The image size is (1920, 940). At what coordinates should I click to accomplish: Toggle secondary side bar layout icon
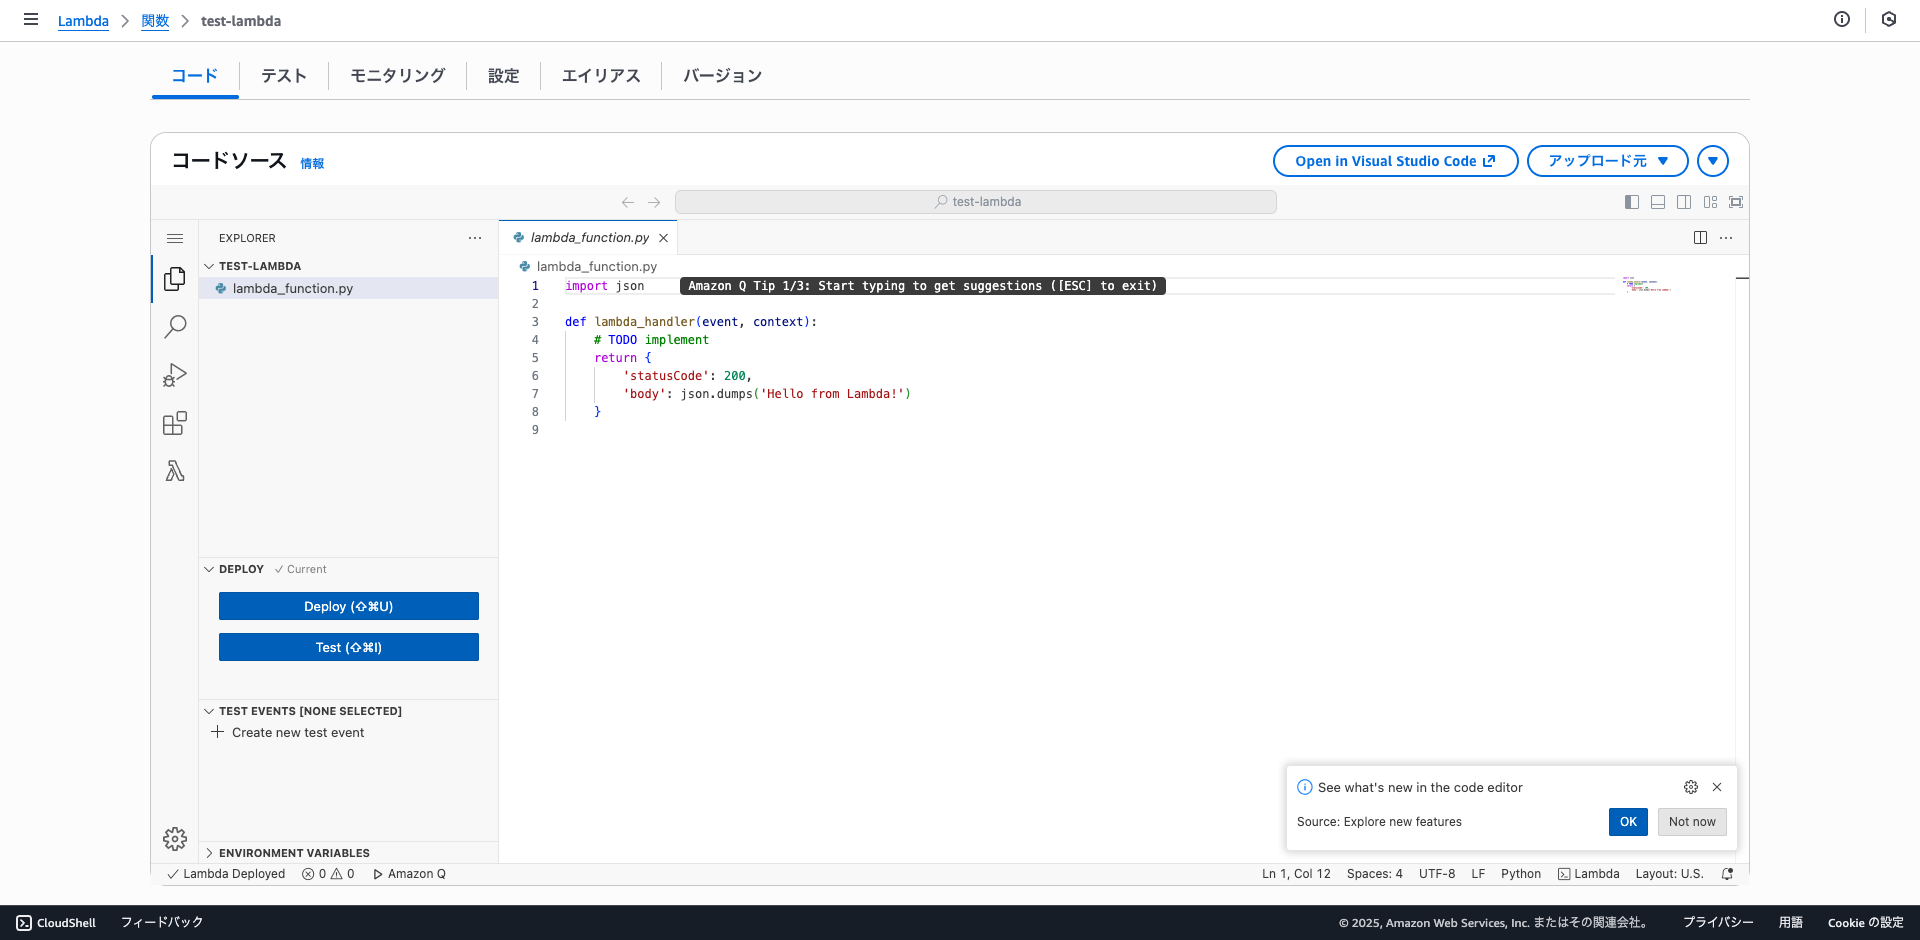[x=1684, y=202]
